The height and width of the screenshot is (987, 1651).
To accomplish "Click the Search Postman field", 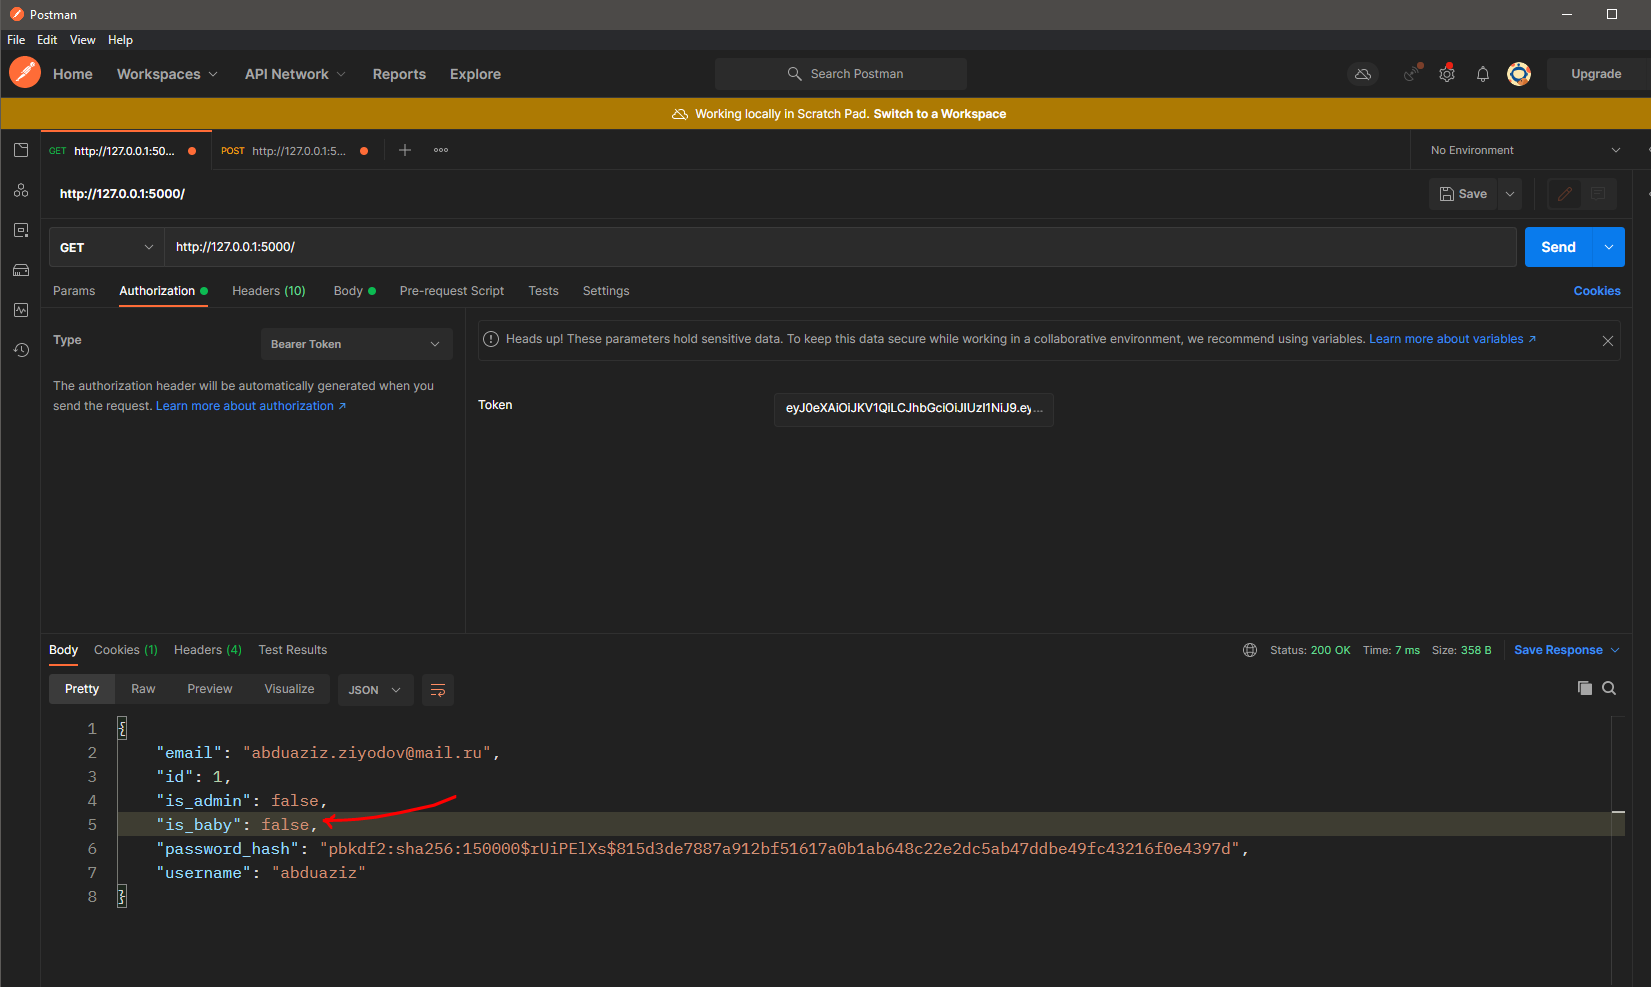I will tap(841, 74).
